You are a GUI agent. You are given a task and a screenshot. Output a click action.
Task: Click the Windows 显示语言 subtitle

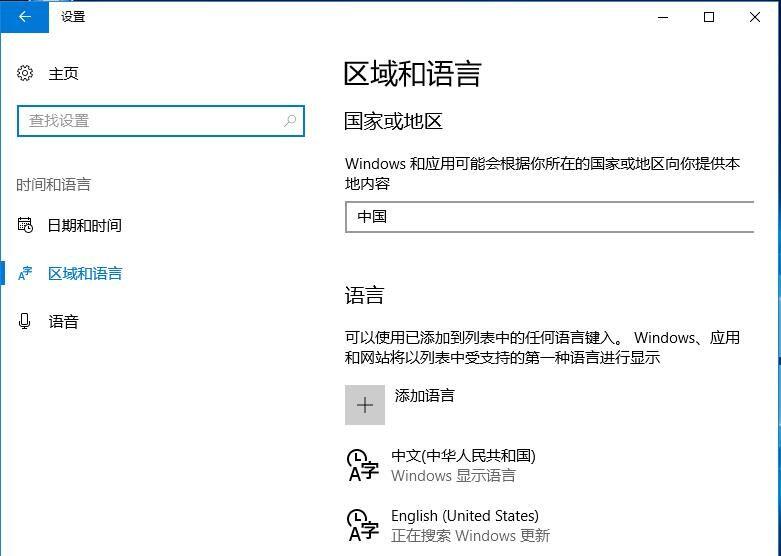pyautogui.click(x=453, y=476)
